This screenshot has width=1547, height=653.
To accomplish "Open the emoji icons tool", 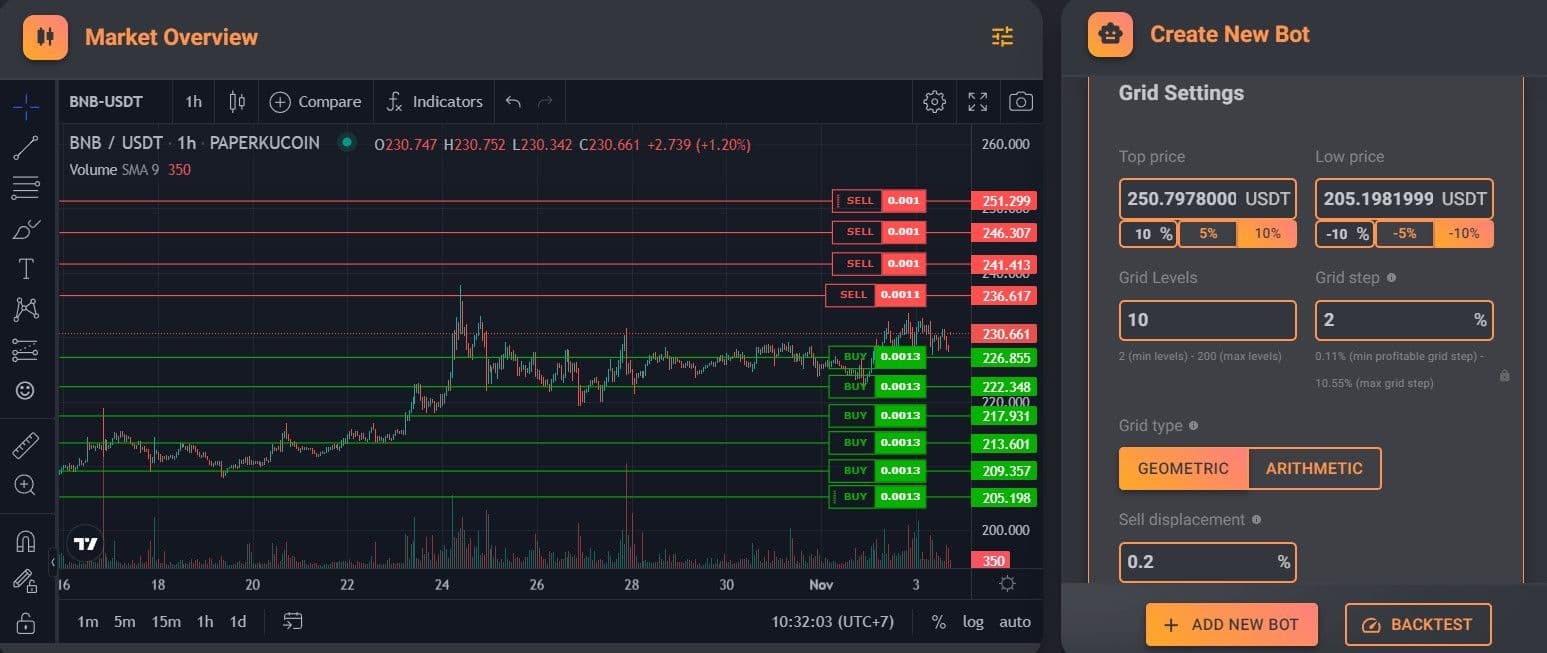I will tap(26, 390).
